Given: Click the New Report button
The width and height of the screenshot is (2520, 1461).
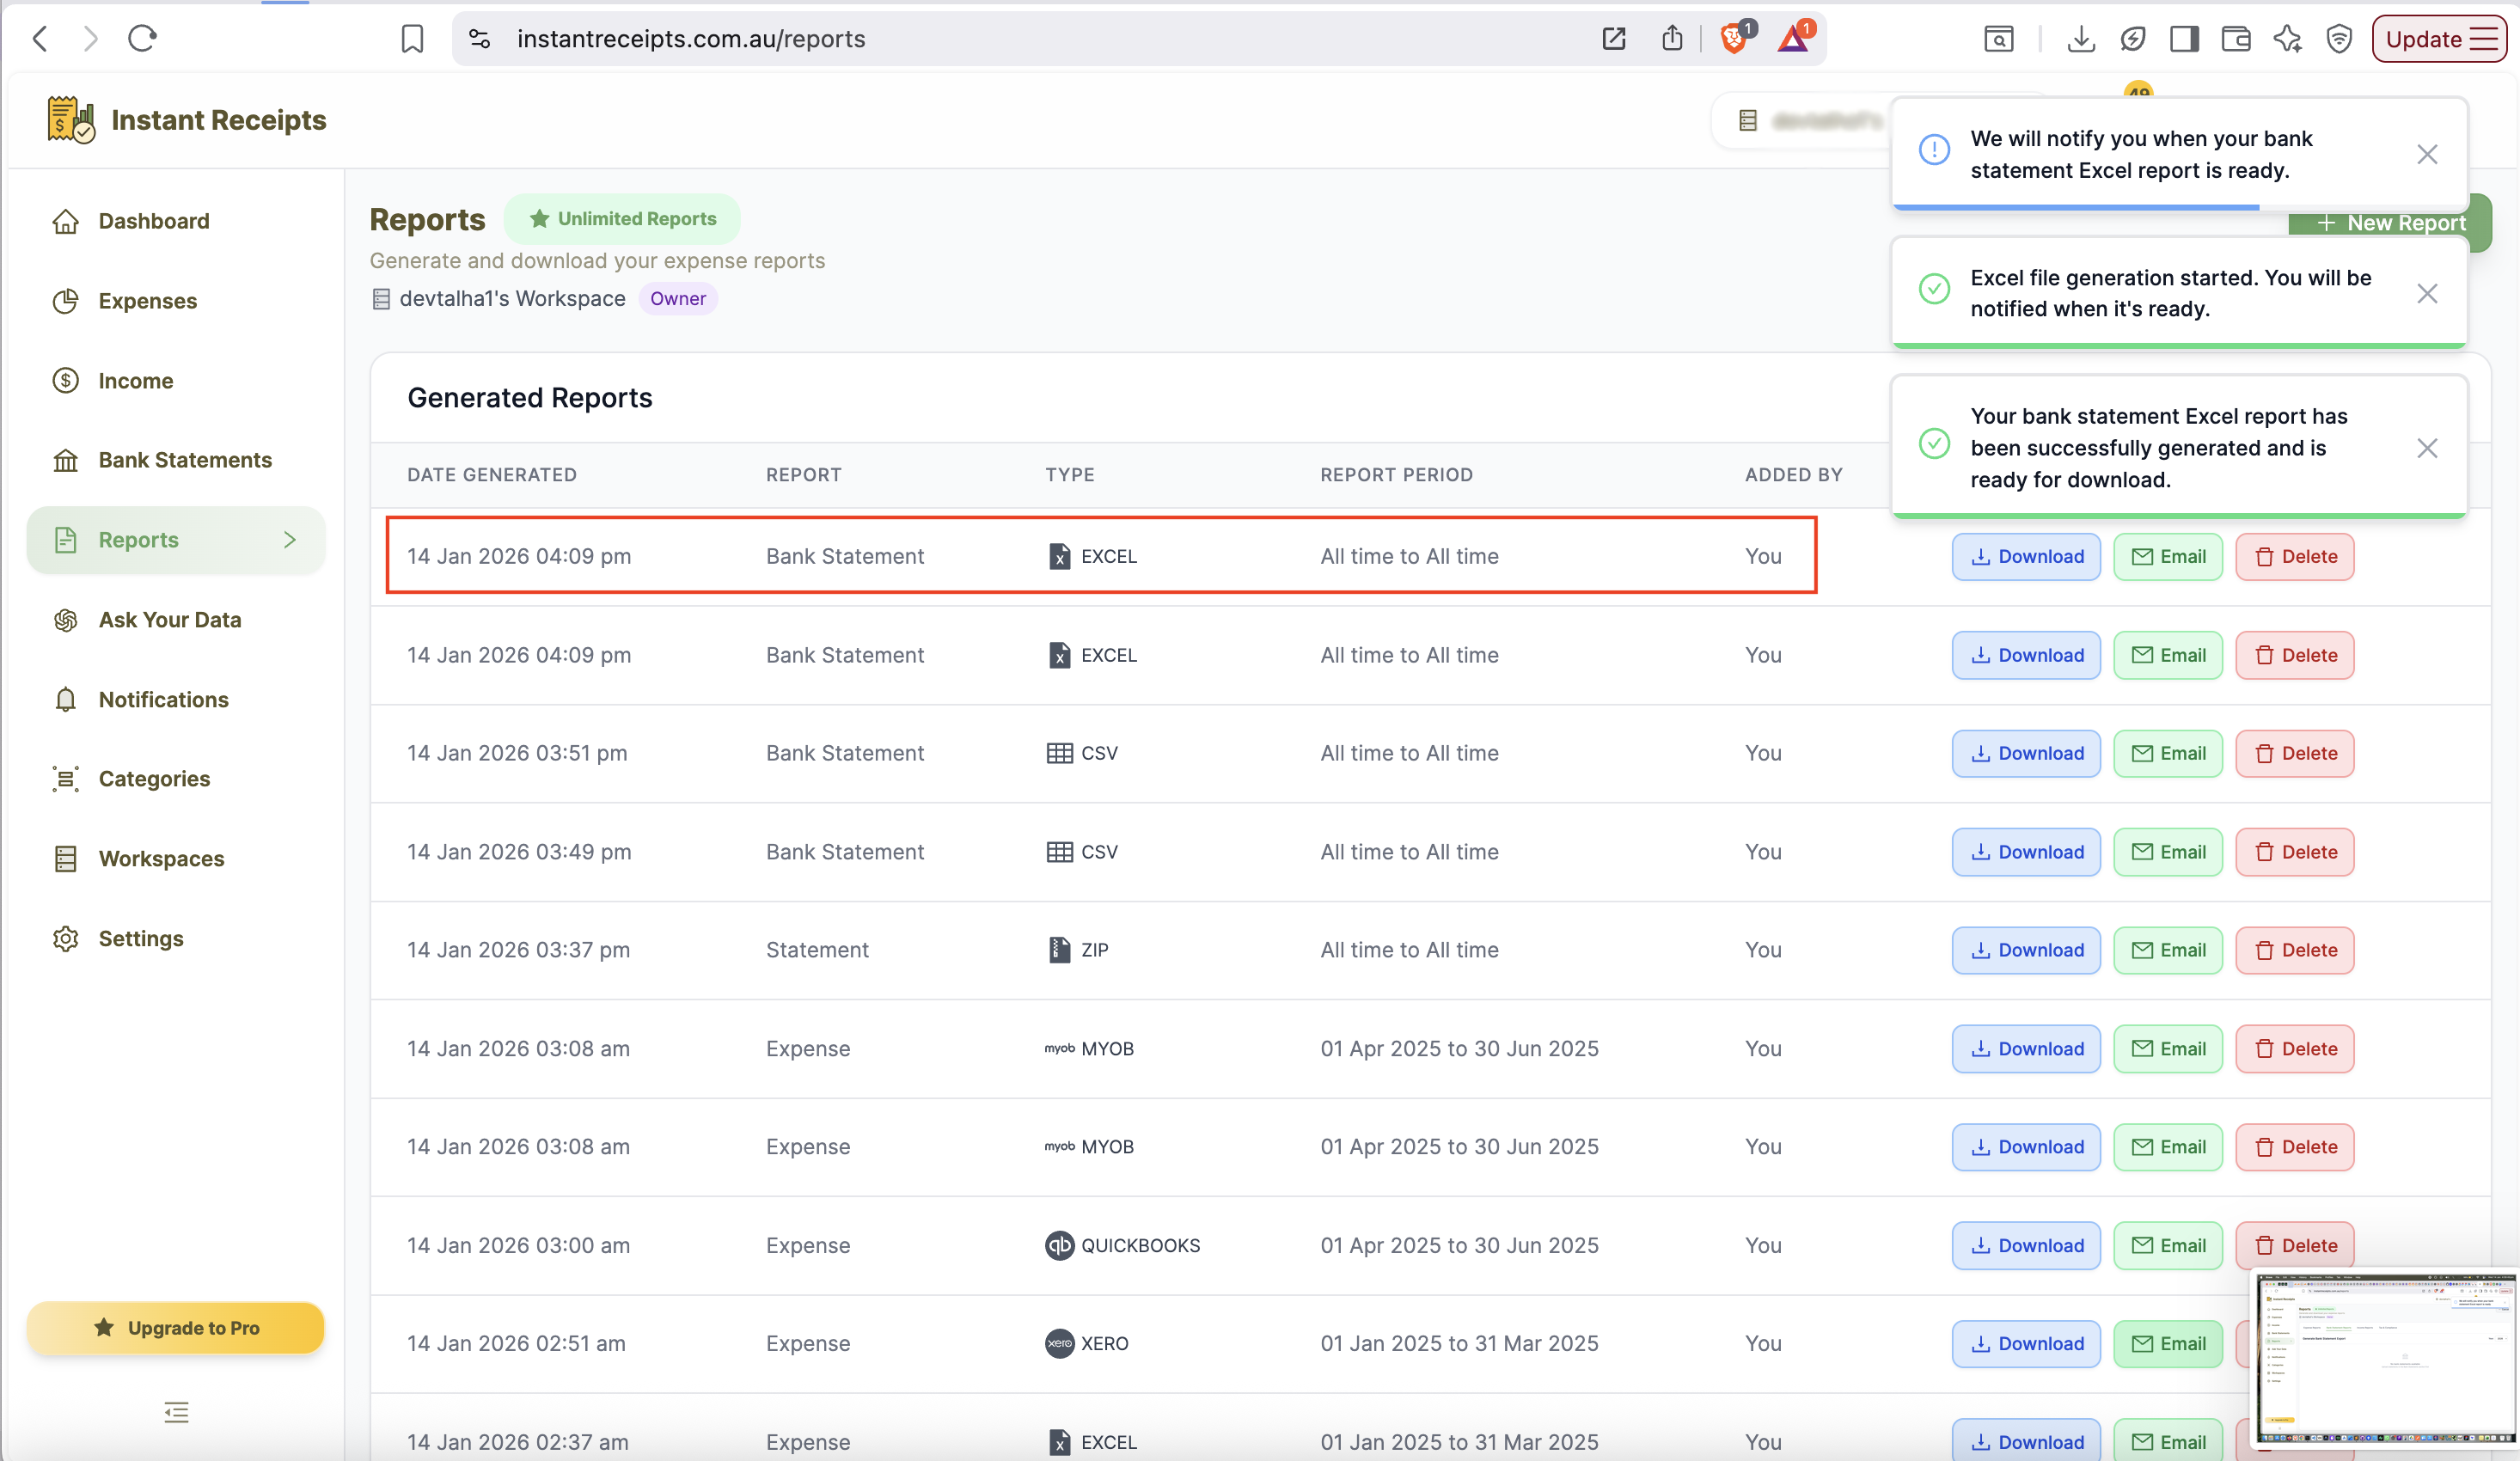Looking at the screenshot, I should [2390, 223].
